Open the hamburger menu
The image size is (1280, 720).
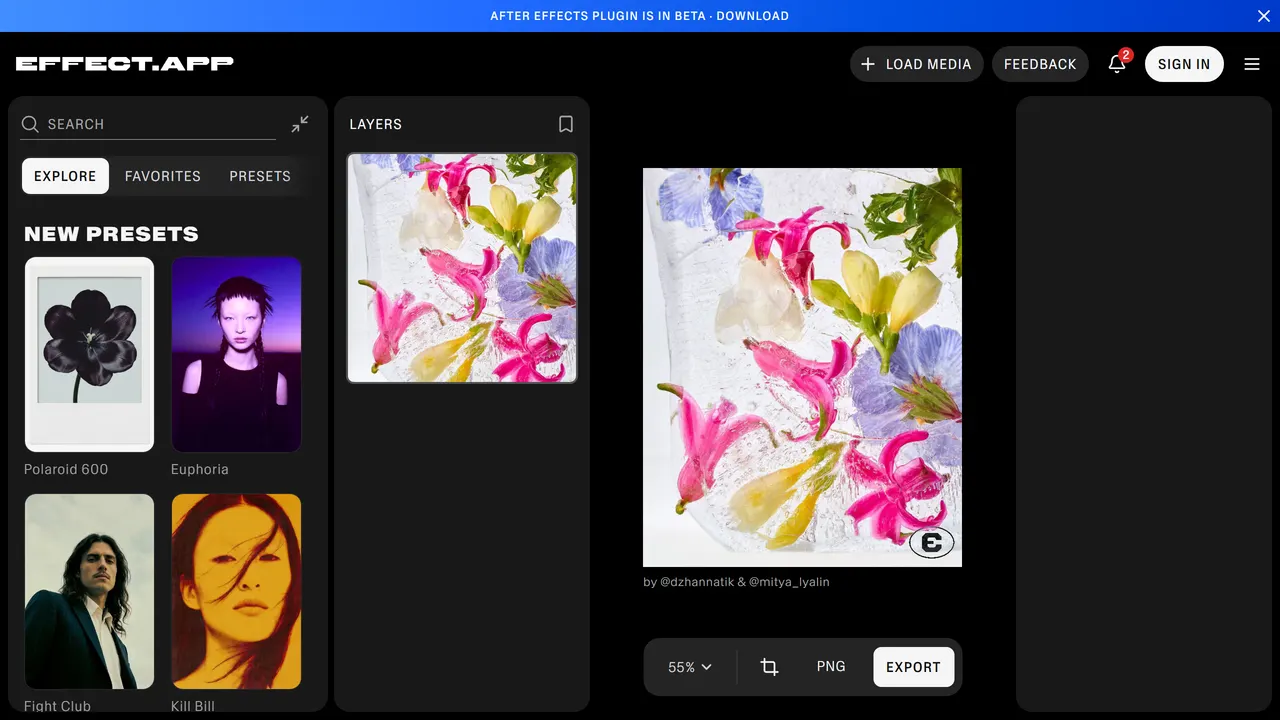(1252, 64)
